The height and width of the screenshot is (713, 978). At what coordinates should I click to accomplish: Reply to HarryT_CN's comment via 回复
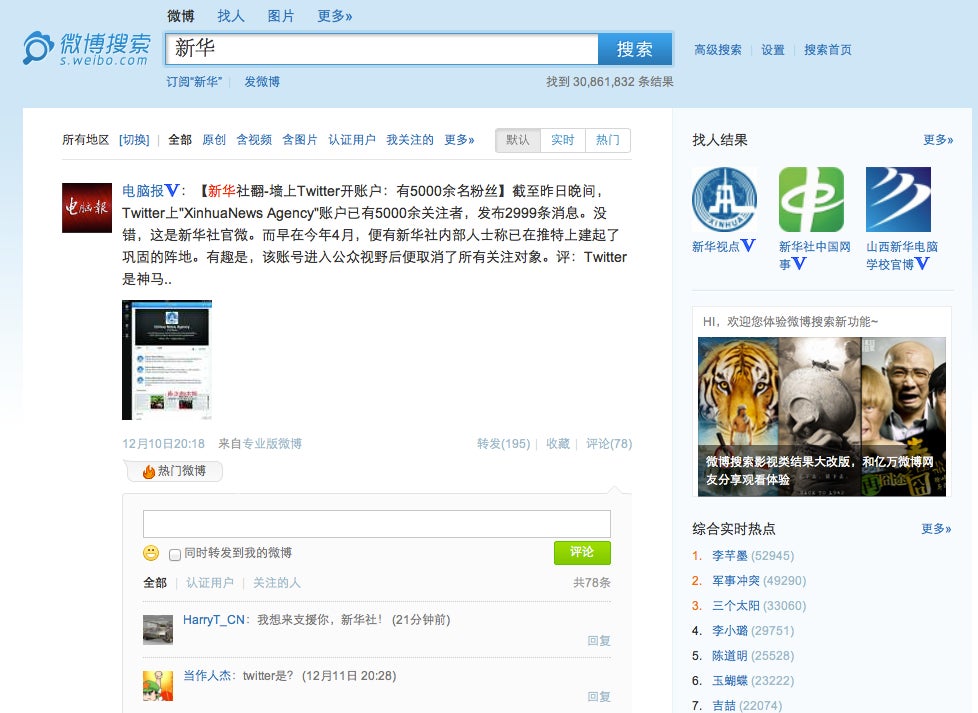click(599, 641)
